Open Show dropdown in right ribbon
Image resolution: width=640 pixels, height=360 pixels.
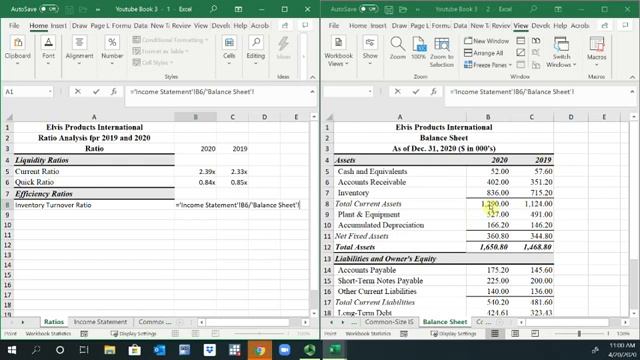[x=370, y=51]
